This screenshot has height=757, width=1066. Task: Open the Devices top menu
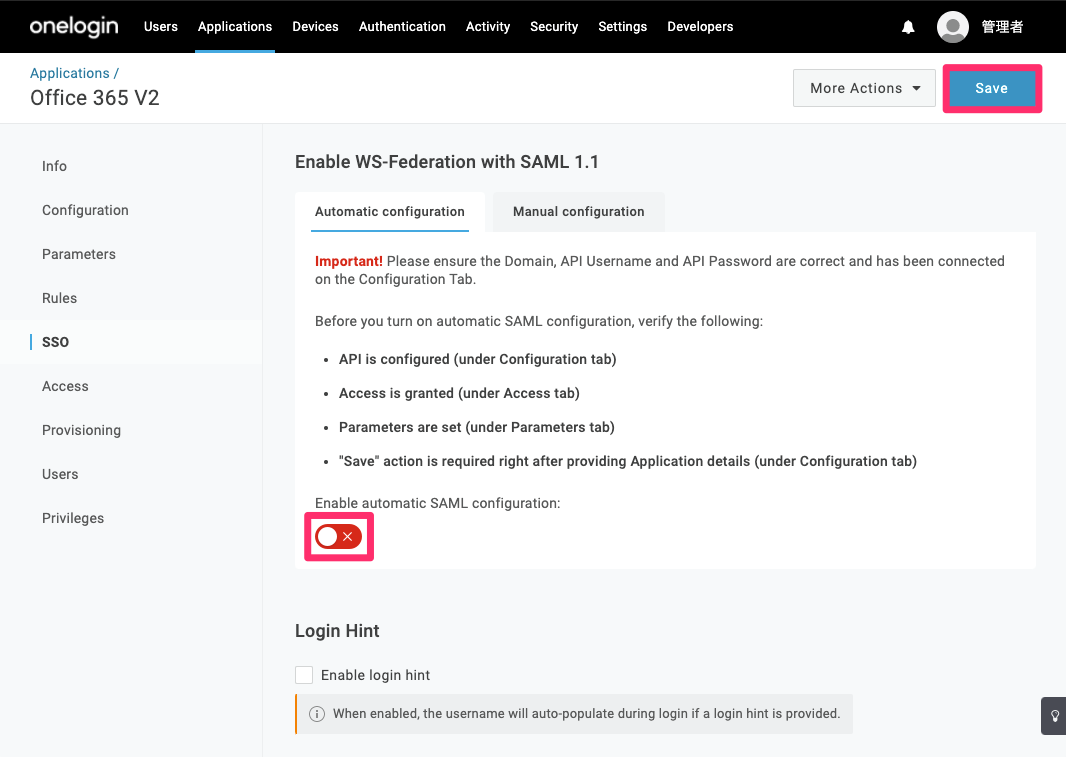tap(315, 27)
